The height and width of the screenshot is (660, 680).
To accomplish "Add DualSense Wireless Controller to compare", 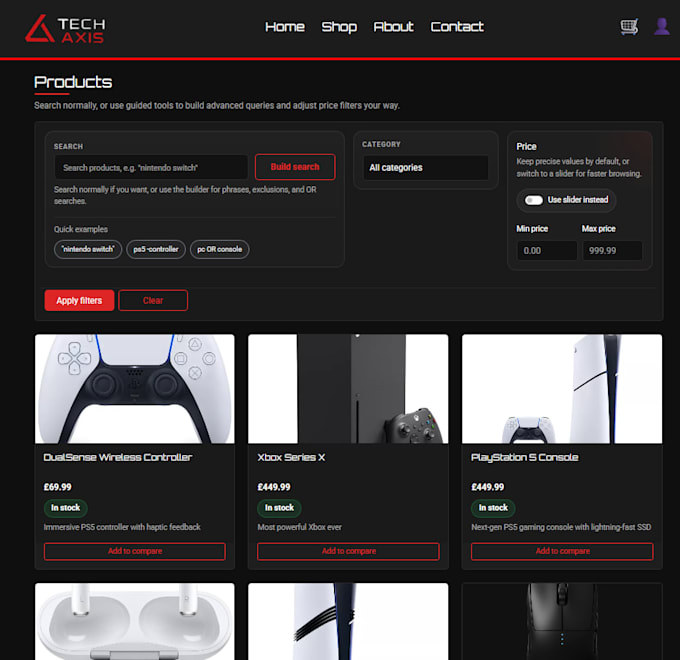I will pyautogui.click(x=135, y=551).
